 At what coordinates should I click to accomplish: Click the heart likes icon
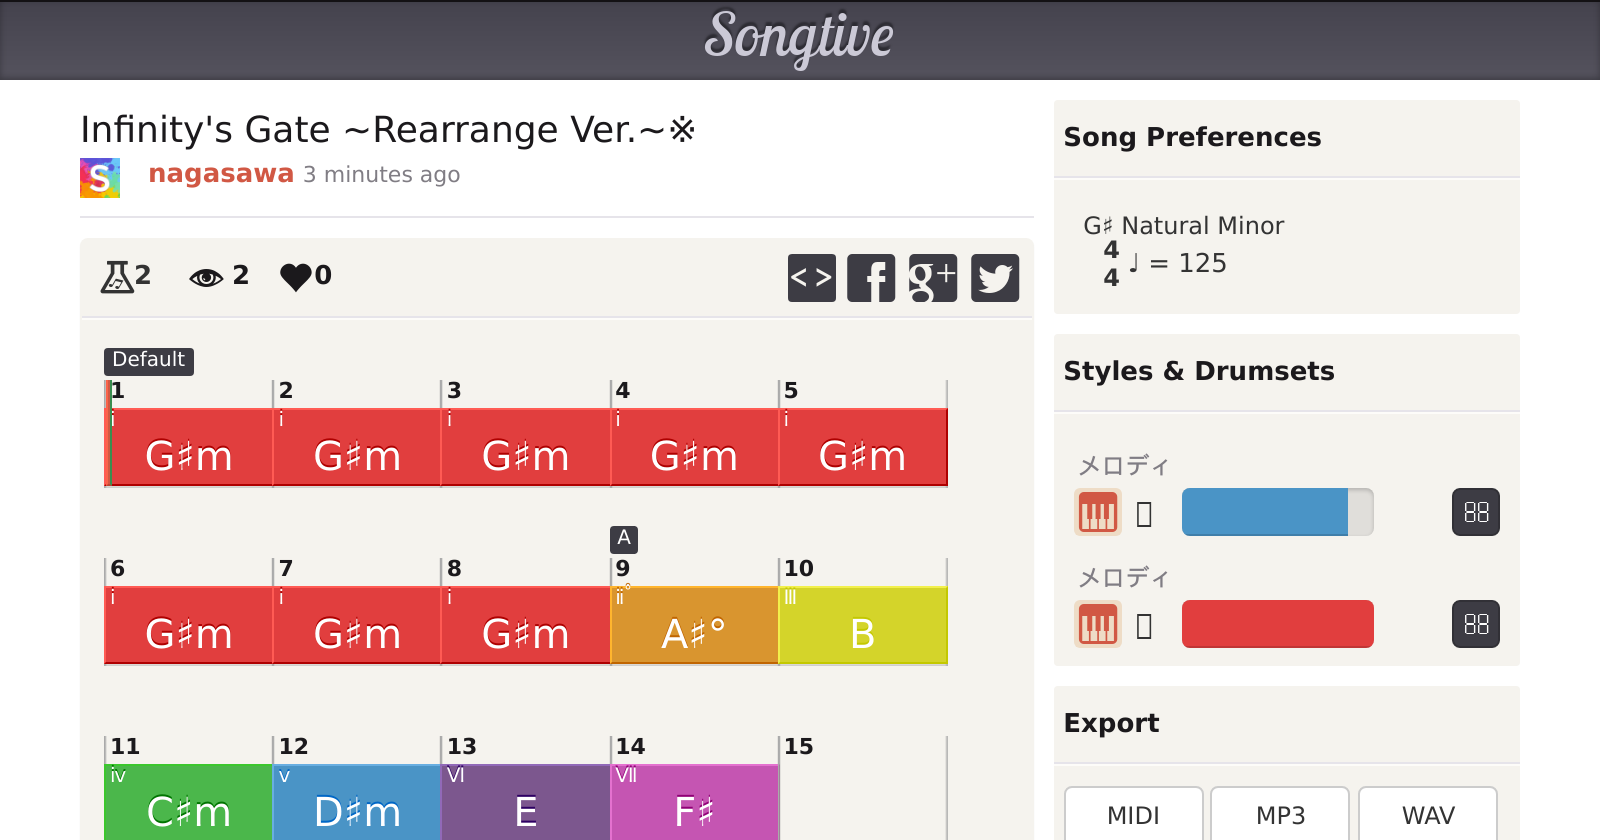click(x=296, y=277)
